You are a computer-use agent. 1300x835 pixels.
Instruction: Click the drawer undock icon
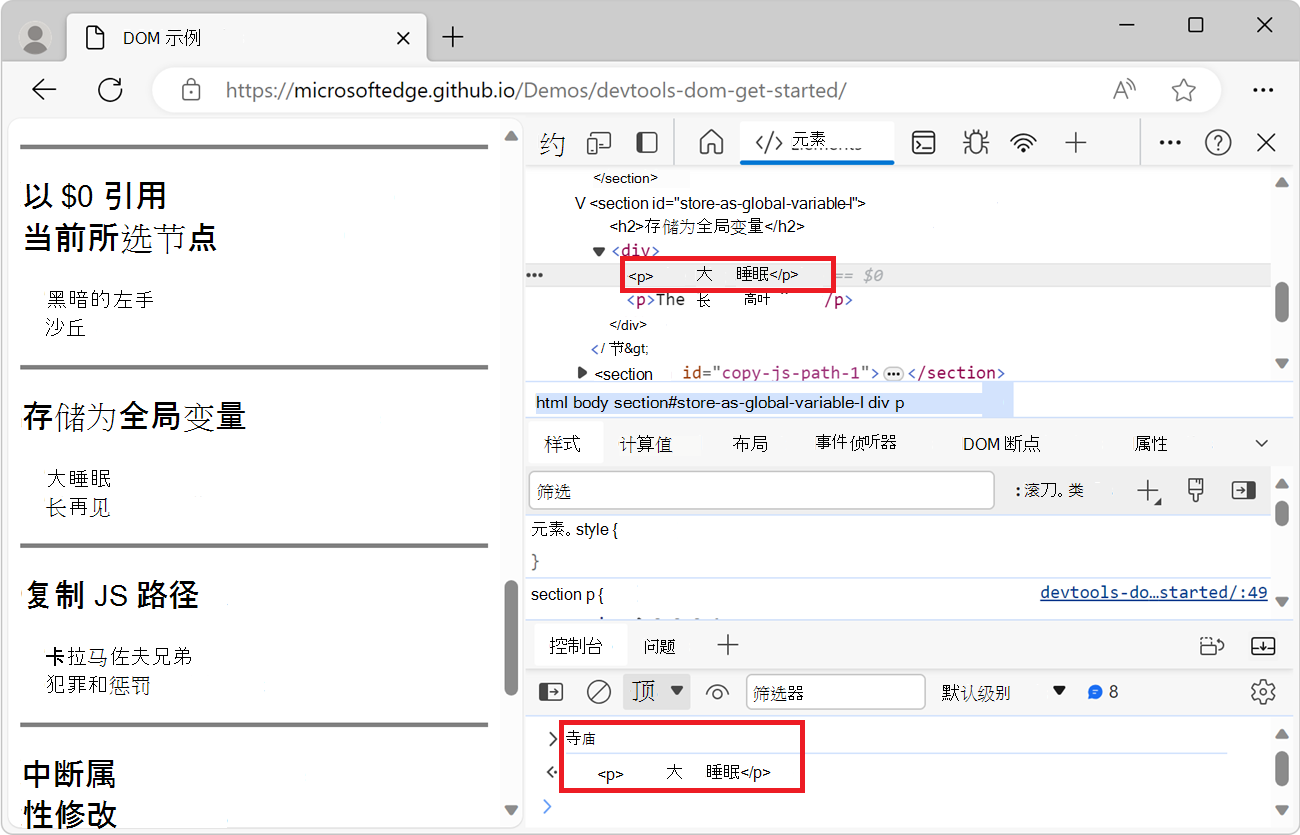tap(1212, 647)
